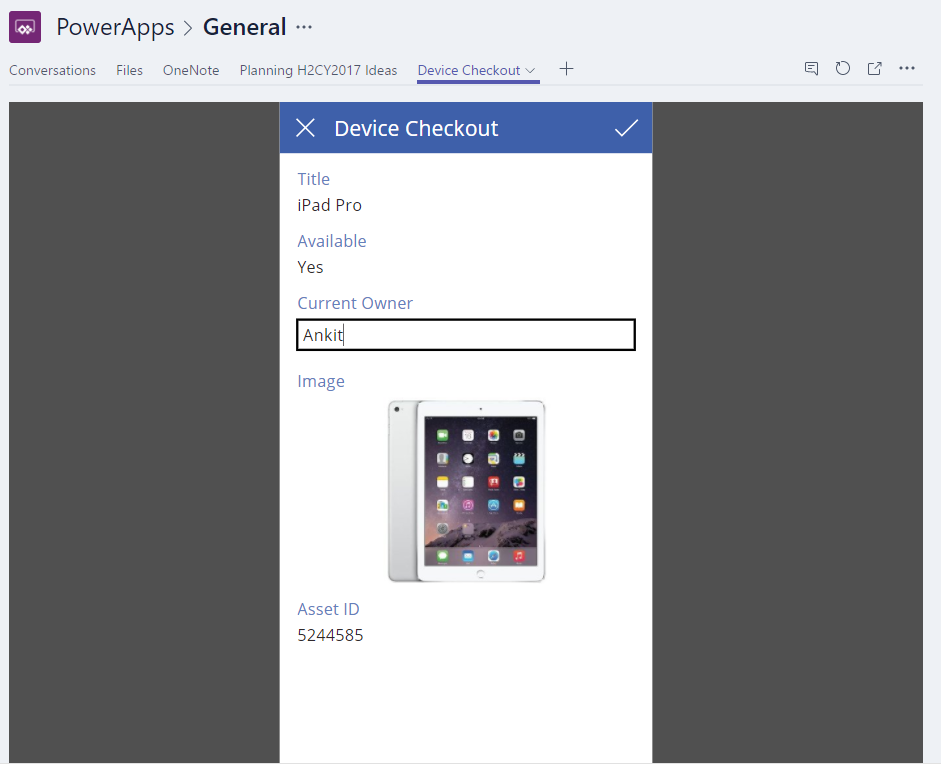
Task: Submit the form with checkmark icon
Action: click(626, 128)
